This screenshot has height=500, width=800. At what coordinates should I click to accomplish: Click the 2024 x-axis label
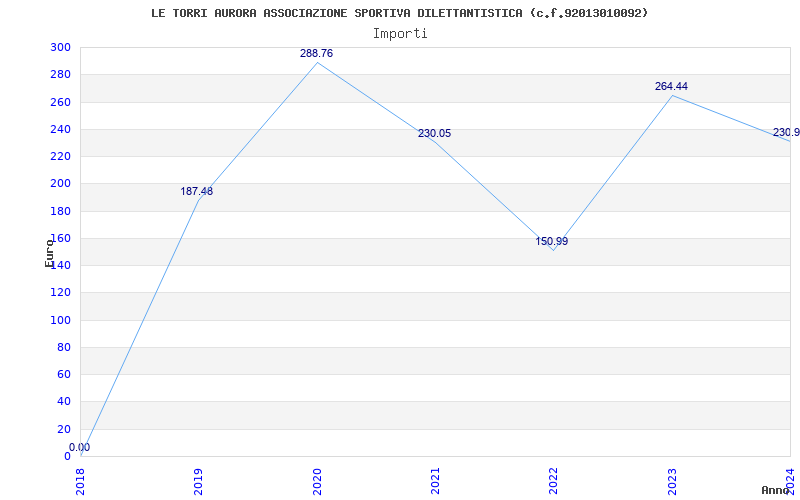790,481
